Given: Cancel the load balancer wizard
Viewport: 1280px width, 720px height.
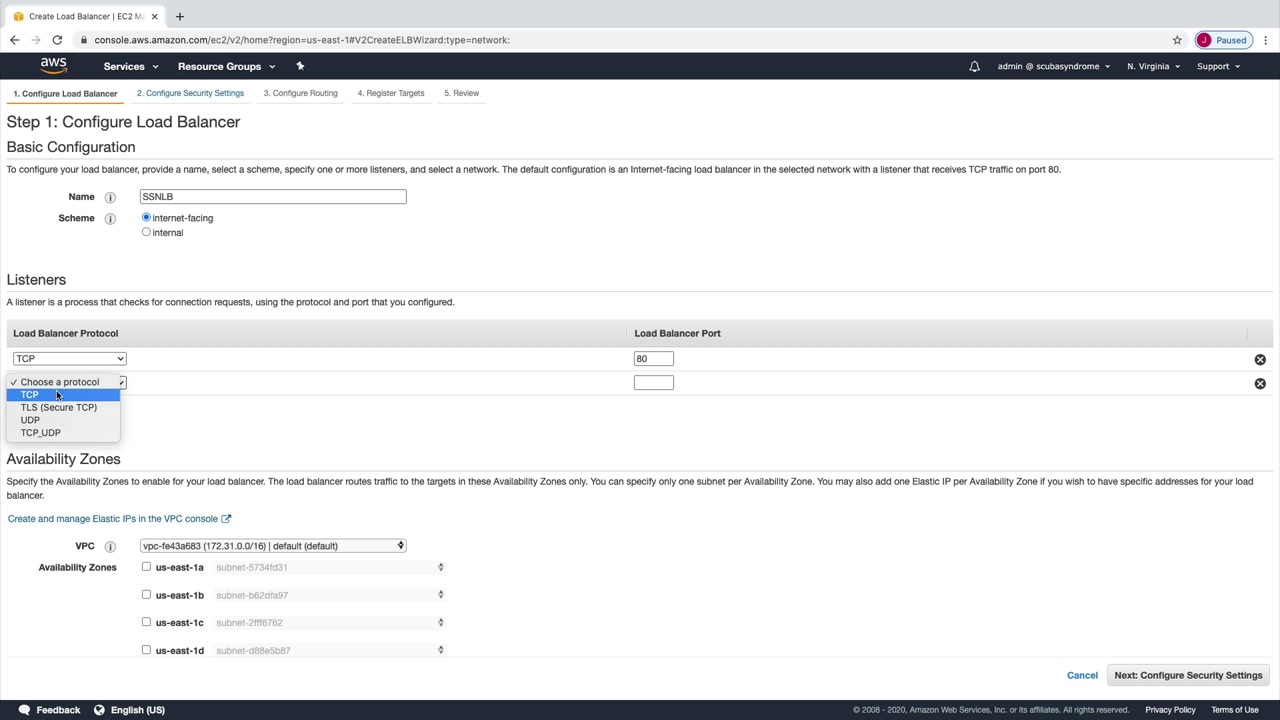Looking at the screenshot, I should (x=1082, y=675).
